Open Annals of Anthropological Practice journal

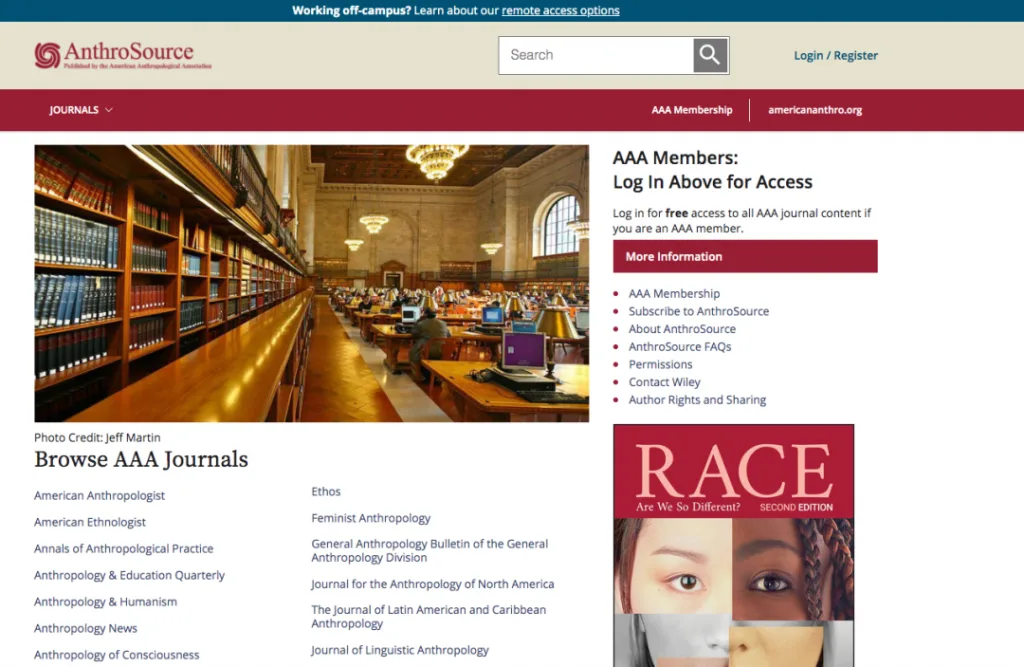(x=123, y=548)
